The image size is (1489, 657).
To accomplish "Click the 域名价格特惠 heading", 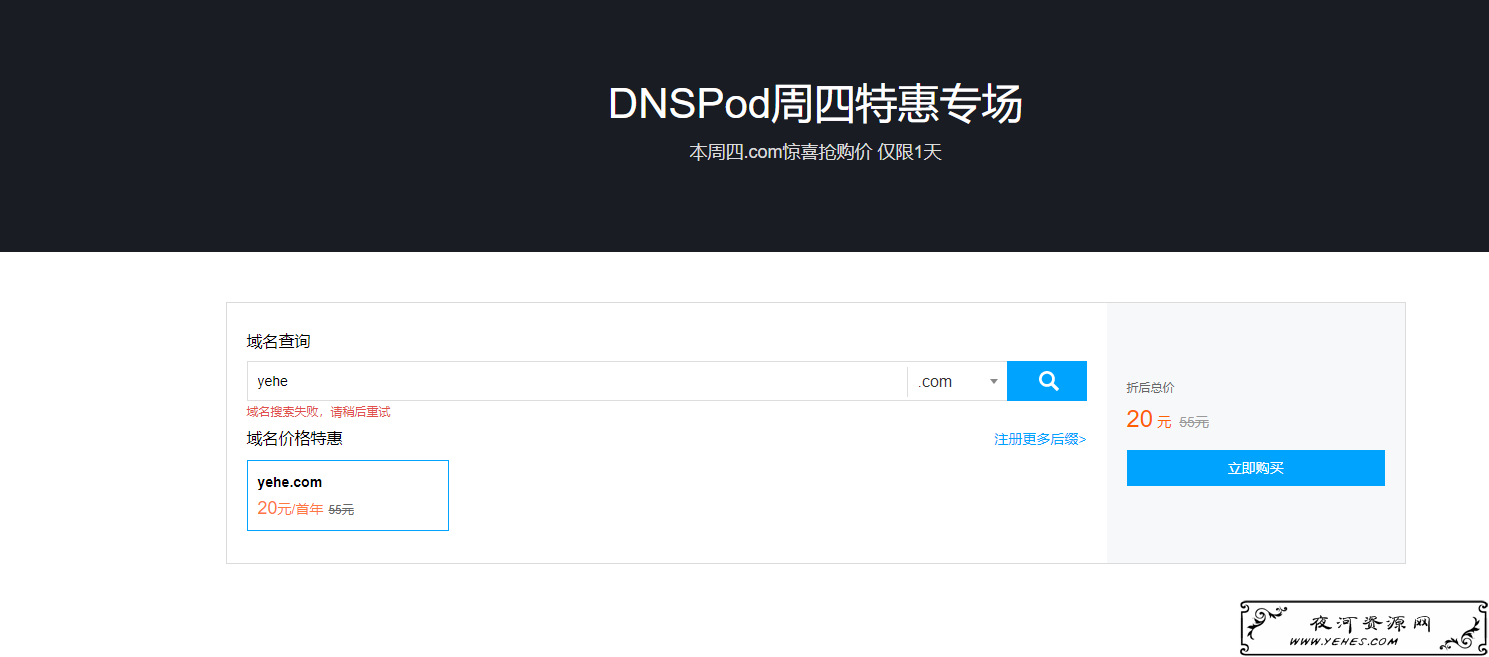I will [x=295, y=438].
